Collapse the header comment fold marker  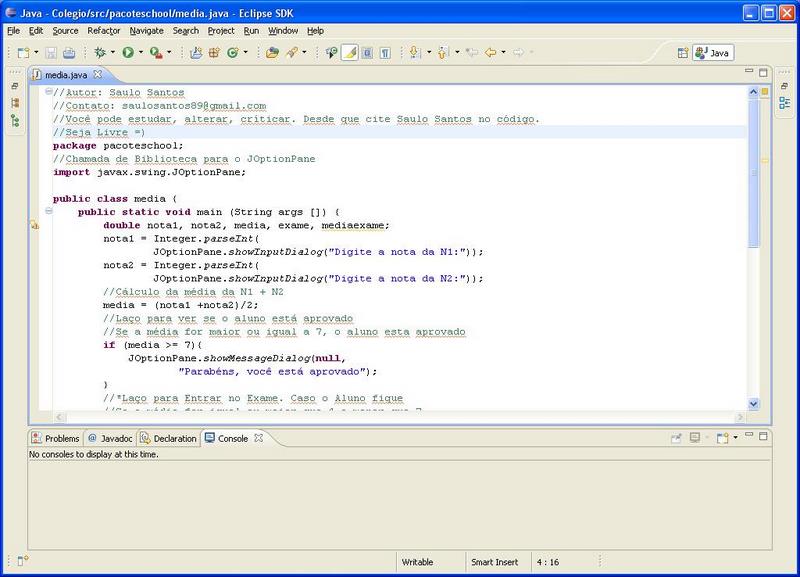point(49,91)
